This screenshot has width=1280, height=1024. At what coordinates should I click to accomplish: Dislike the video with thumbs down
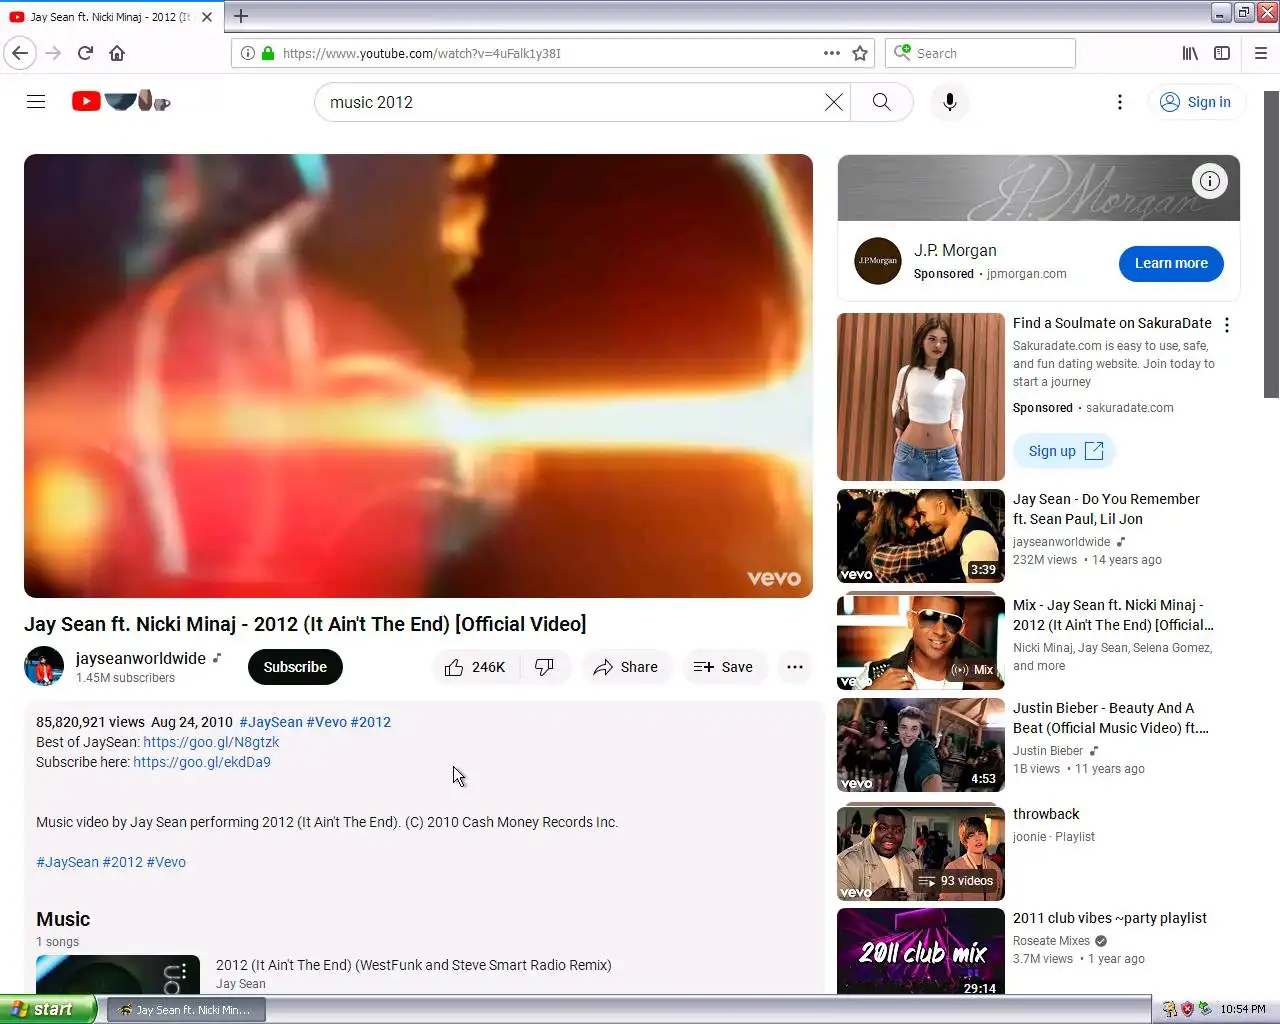click(x=544, y=667)
